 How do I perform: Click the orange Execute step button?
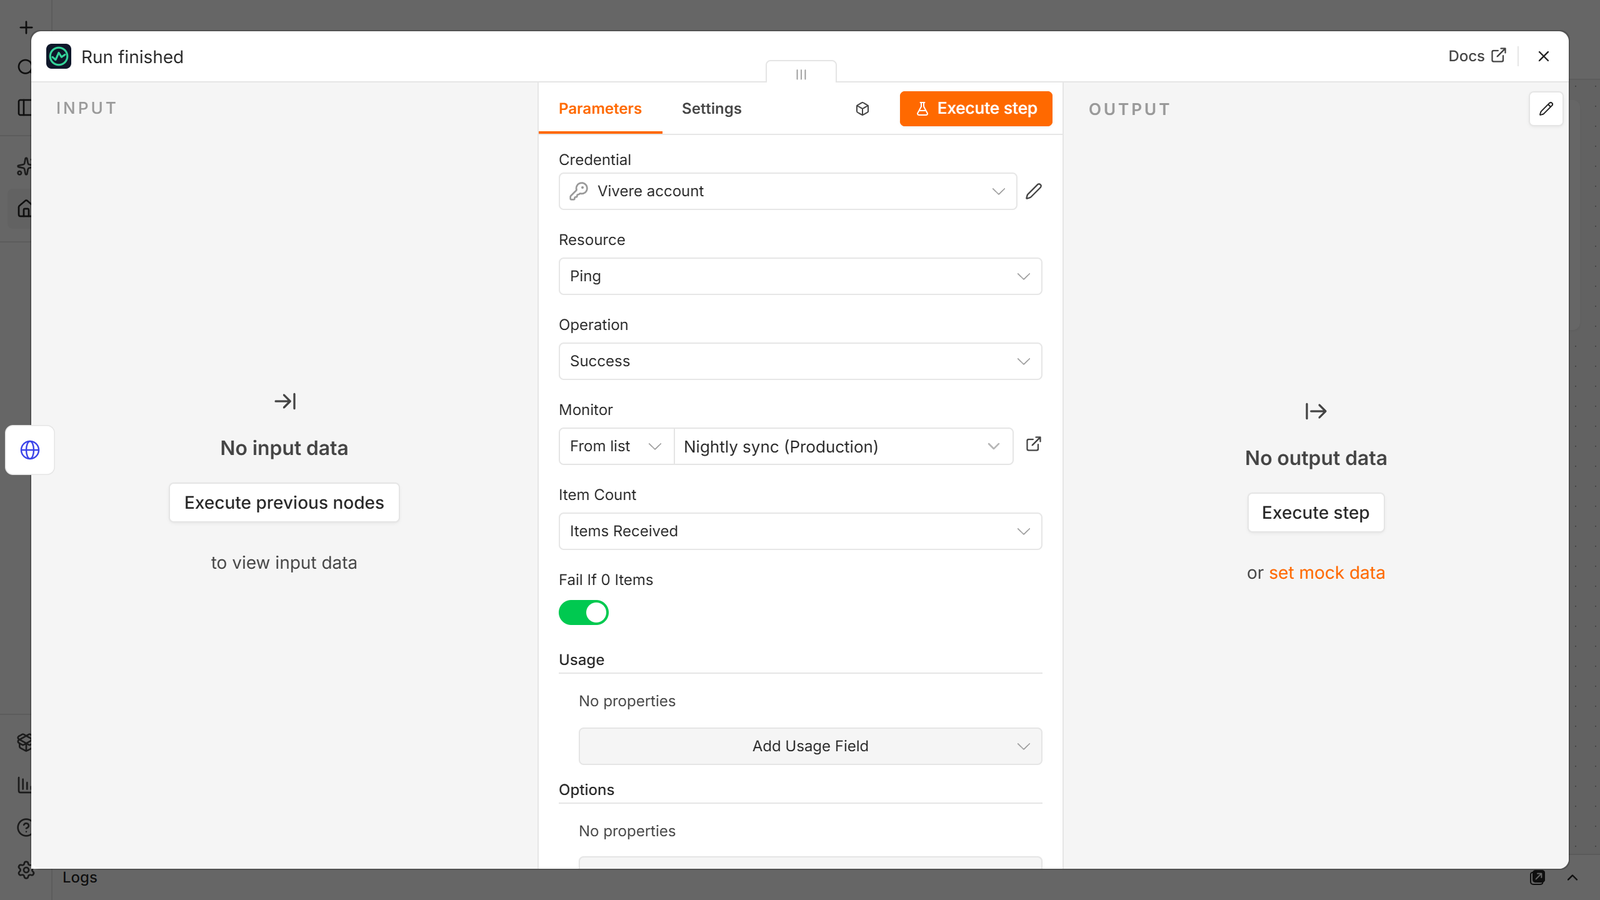pos(976,109)
